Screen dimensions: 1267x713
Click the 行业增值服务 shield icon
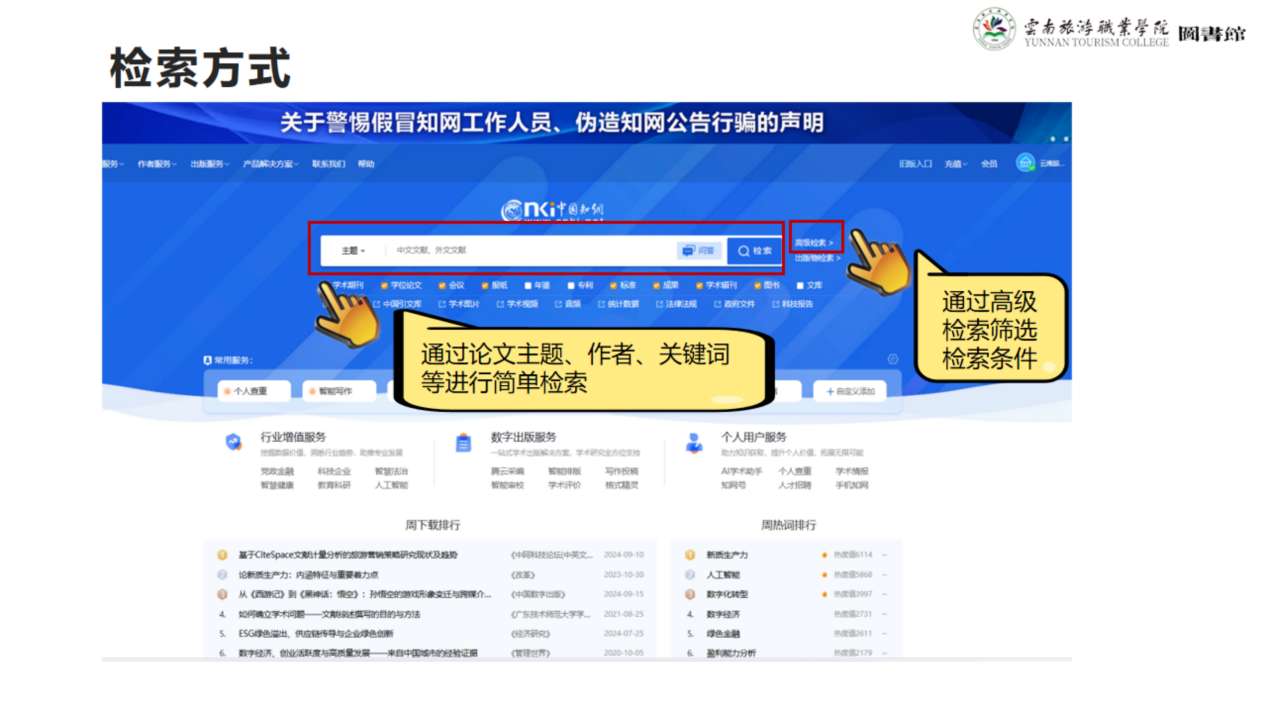point(233,442)
